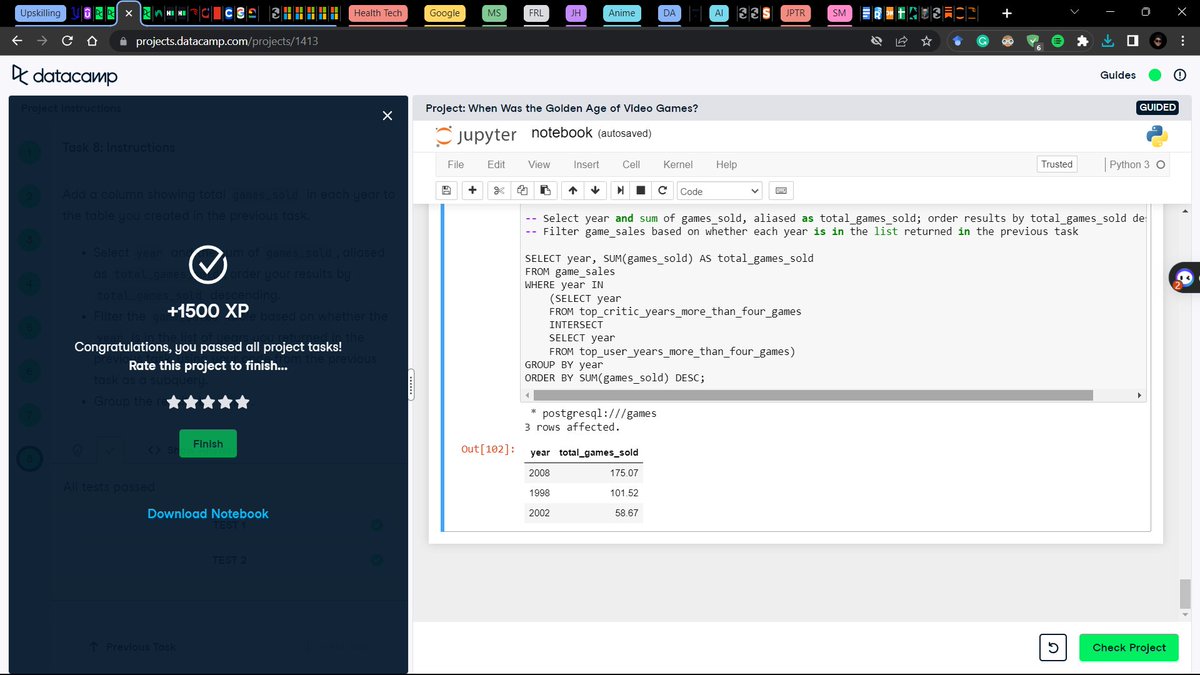Screen dimensions: 1200x675
Task: Move the selected cell down
Action: coord(595,190)
